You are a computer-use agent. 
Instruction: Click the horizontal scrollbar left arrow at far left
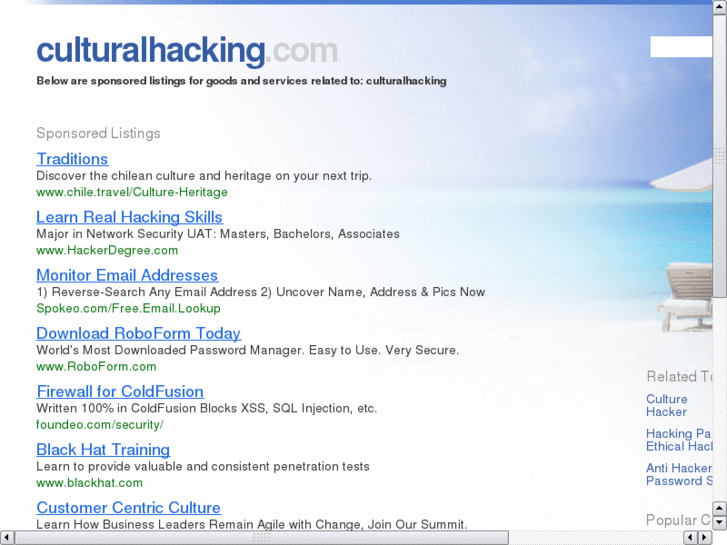click(x=7, y=538)
